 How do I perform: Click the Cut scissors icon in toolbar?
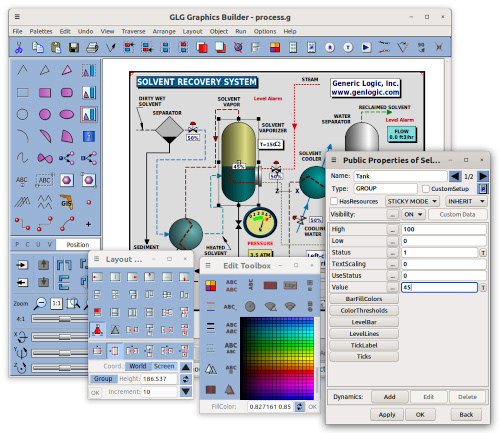coord(19,47)
